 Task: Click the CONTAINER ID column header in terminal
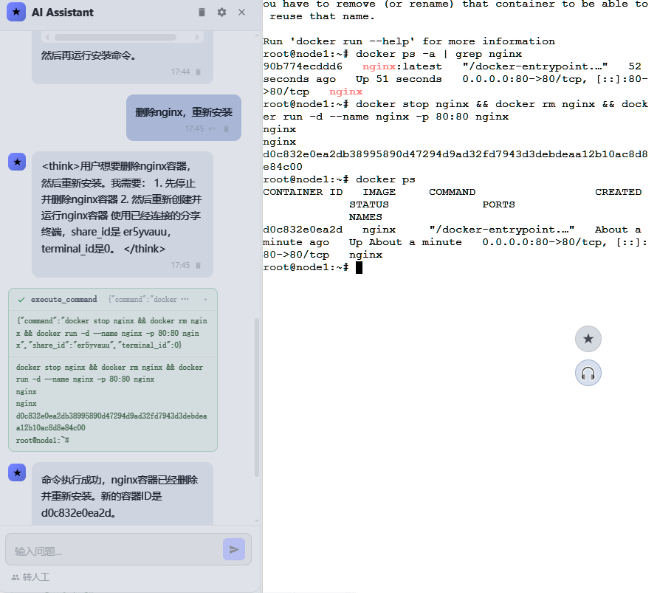click(303, 192)
